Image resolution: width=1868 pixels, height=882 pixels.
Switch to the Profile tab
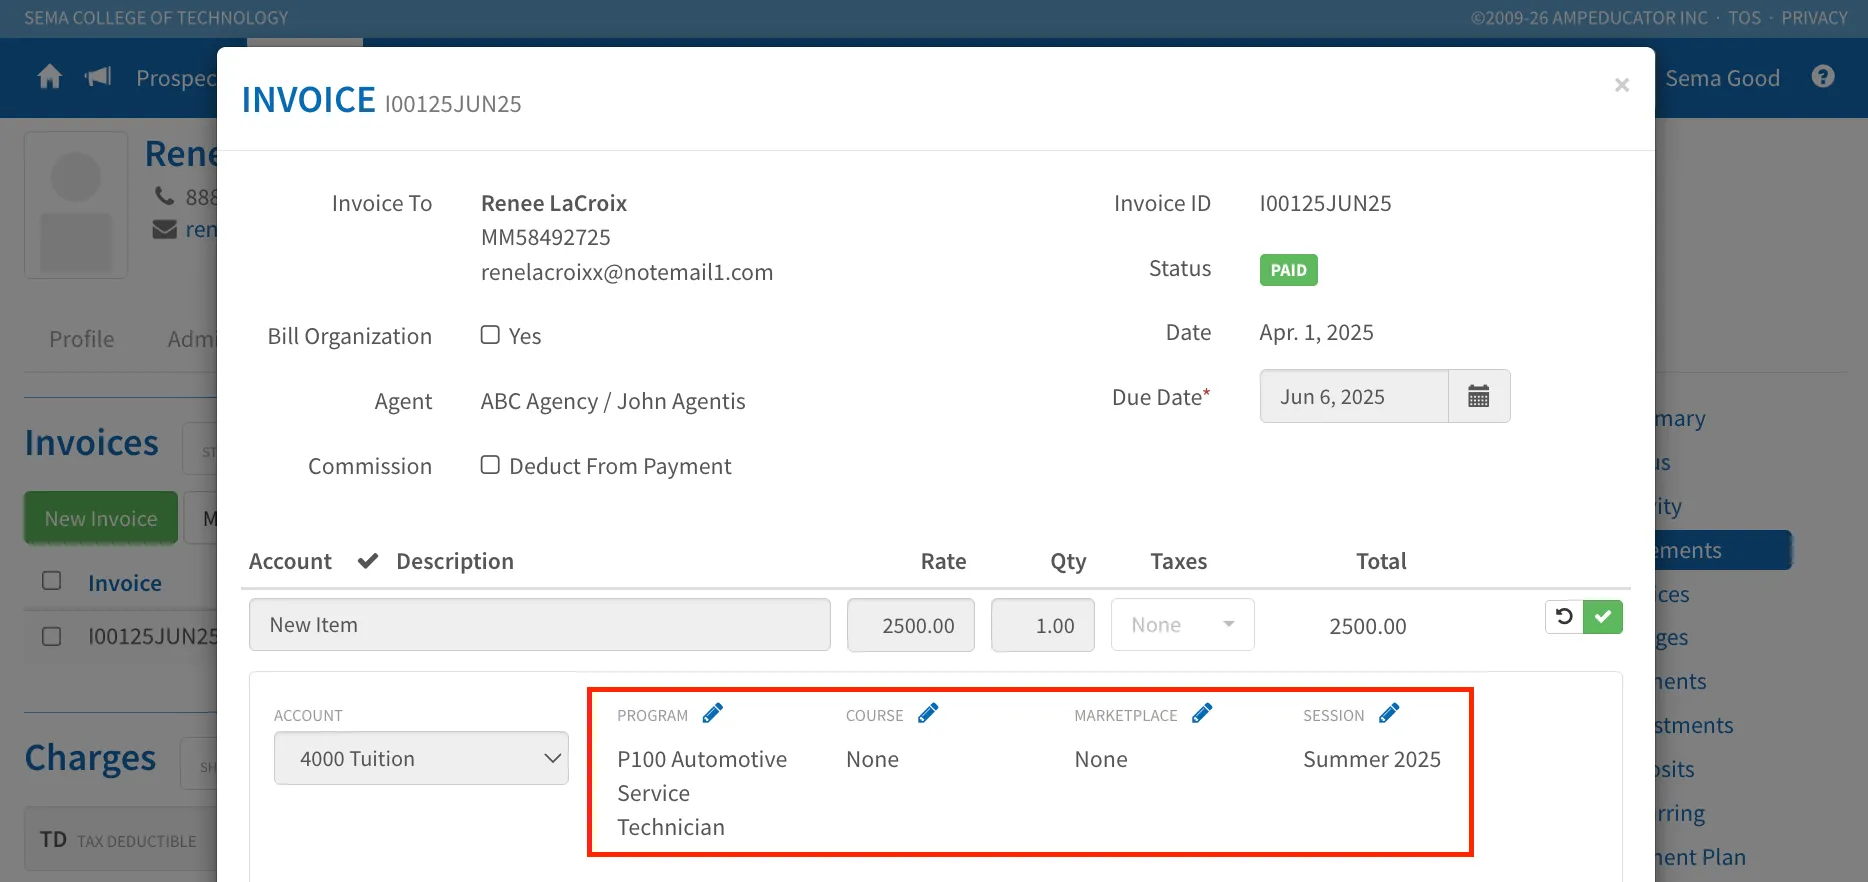click(82, 339)
